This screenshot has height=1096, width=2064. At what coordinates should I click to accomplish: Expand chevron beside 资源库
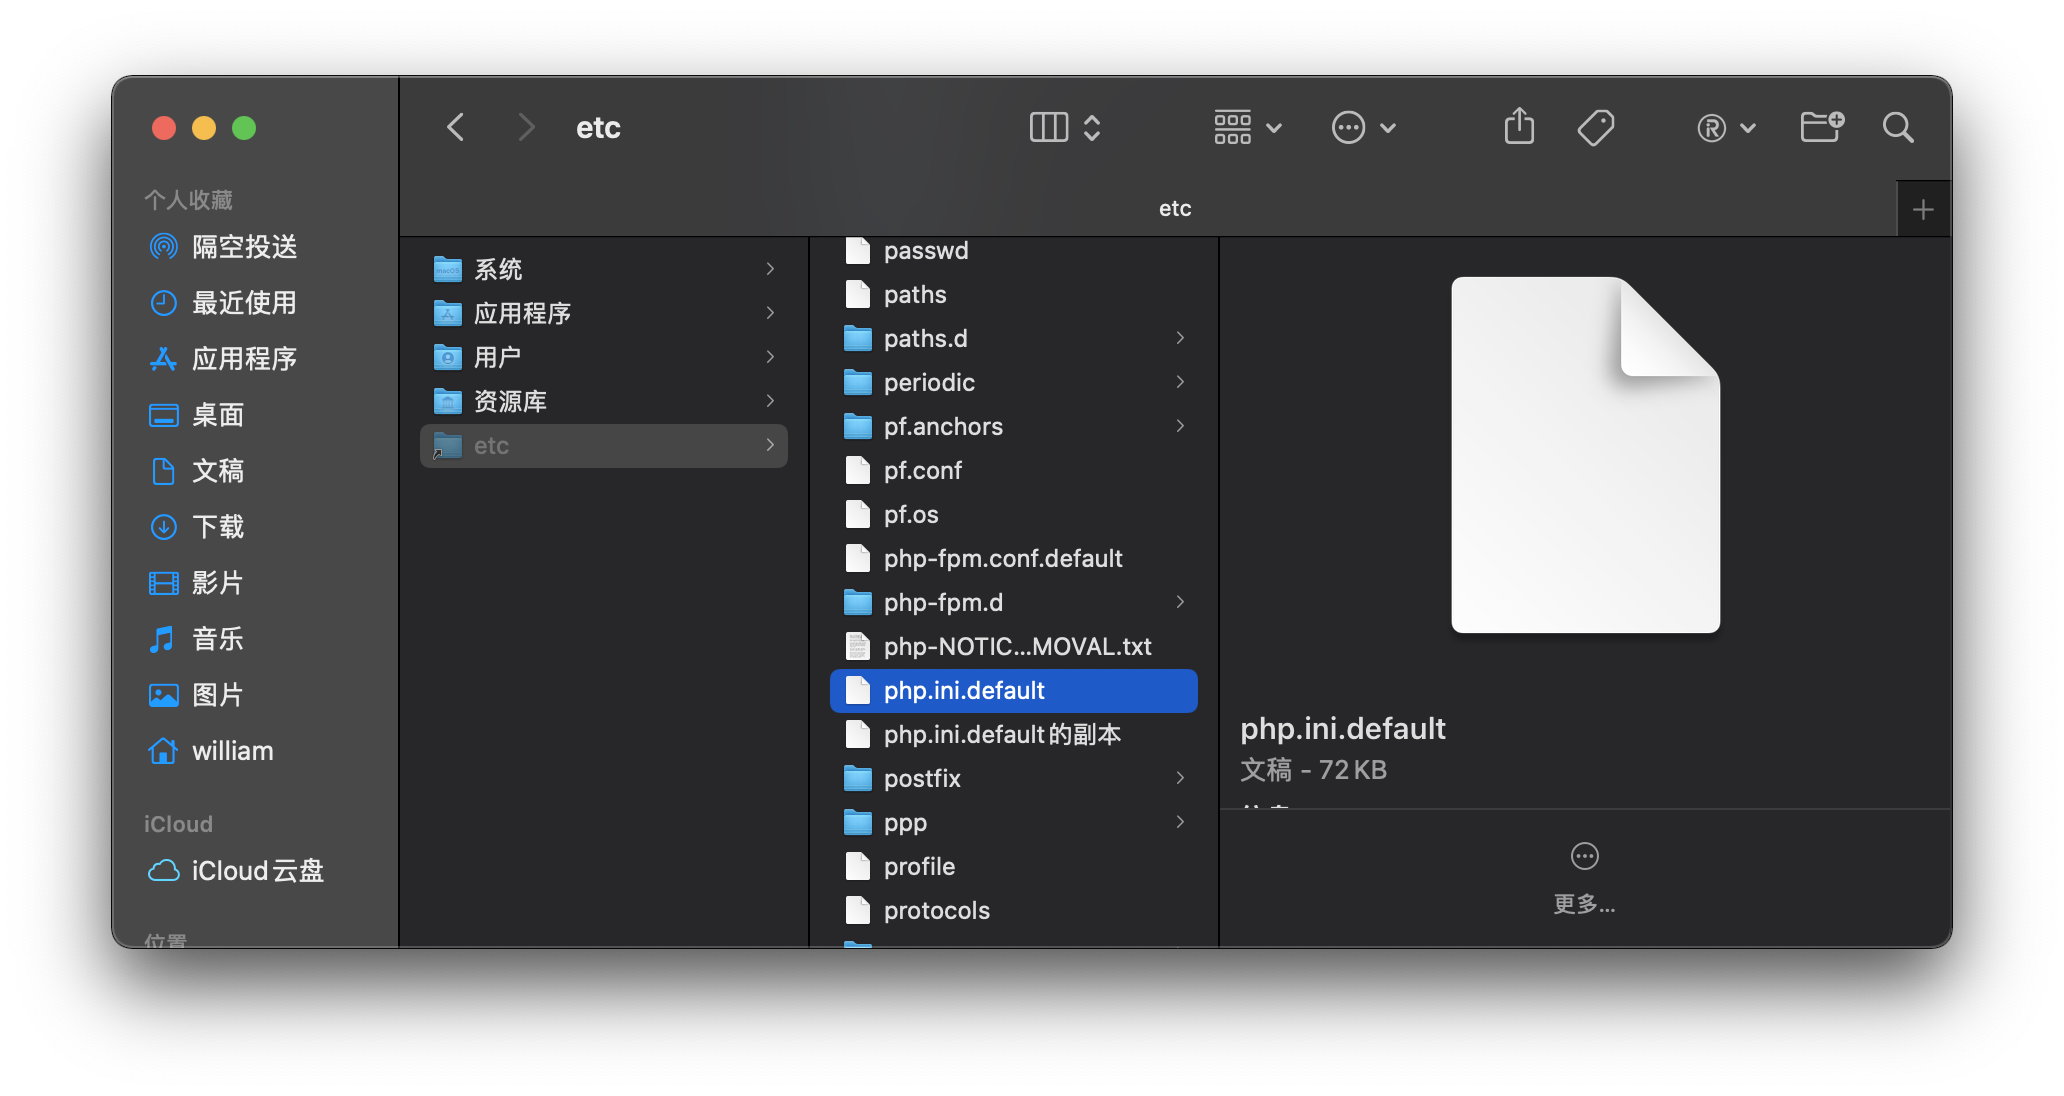point(770,401)
